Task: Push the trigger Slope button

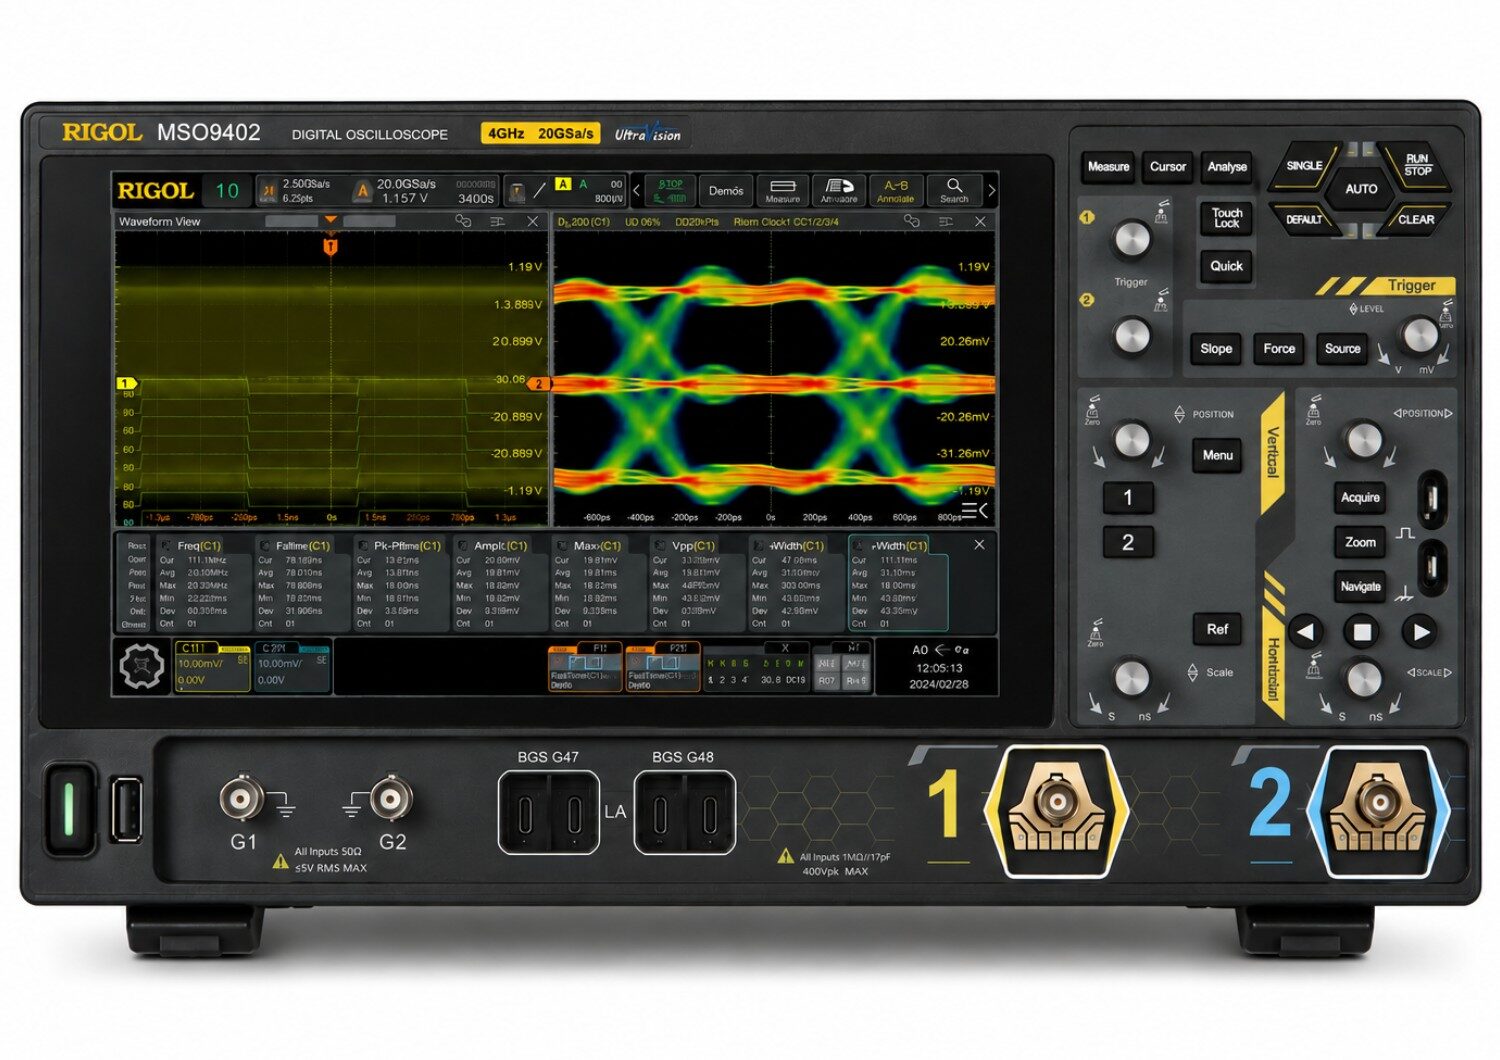Action: [1216, 349]
